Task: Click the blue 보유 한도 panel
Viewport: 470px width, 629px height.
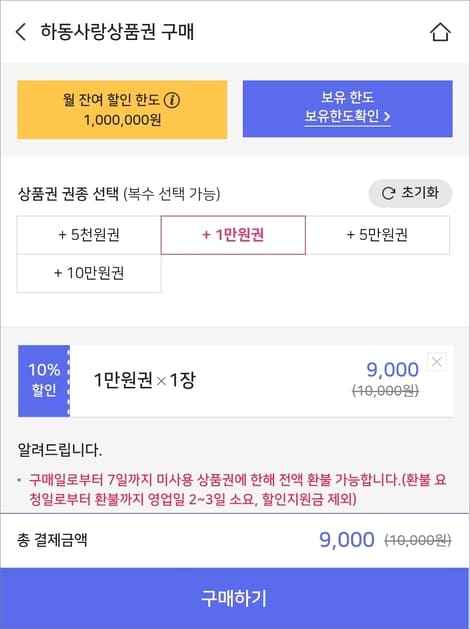Action: (347, 109)
